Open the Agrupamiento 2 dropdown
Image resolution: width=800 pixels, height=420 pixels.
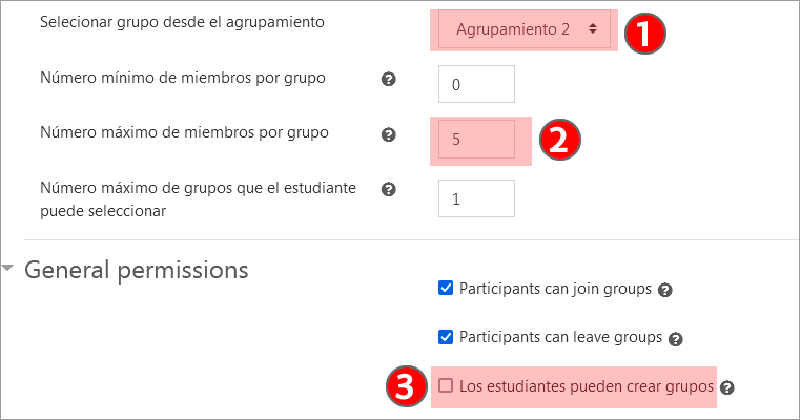click(x=524, y=30)
